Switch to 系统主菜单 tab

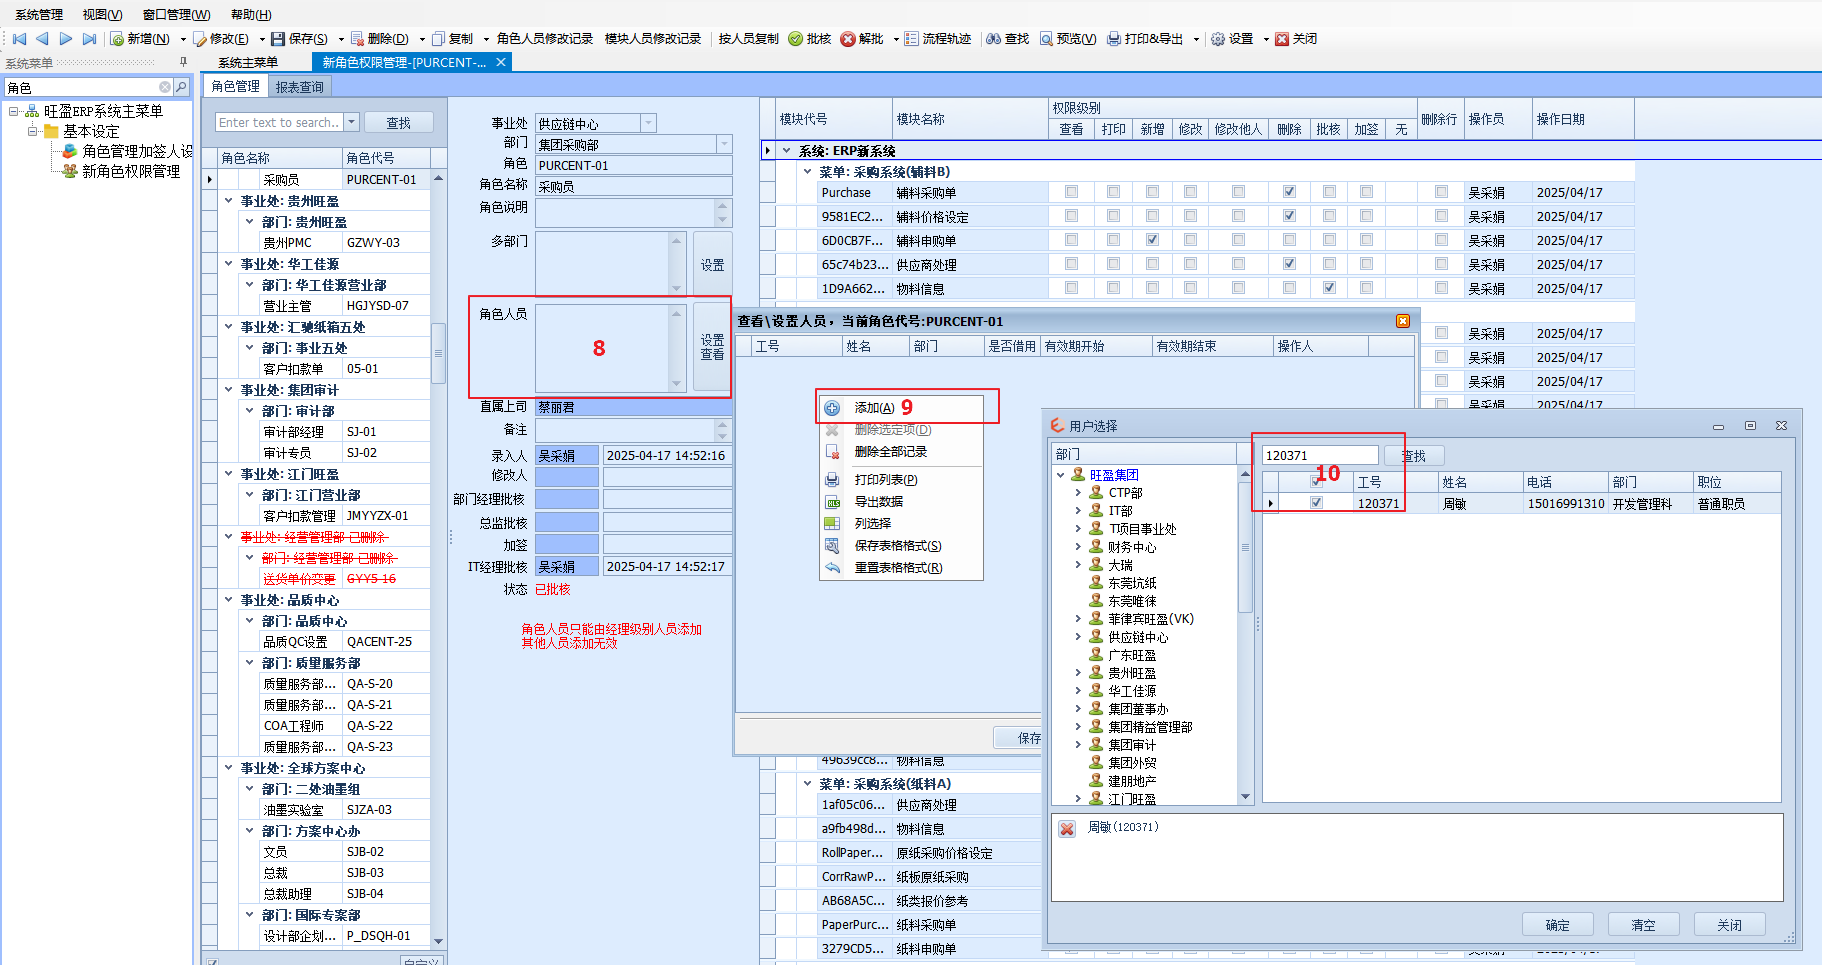tap(248, 62)
